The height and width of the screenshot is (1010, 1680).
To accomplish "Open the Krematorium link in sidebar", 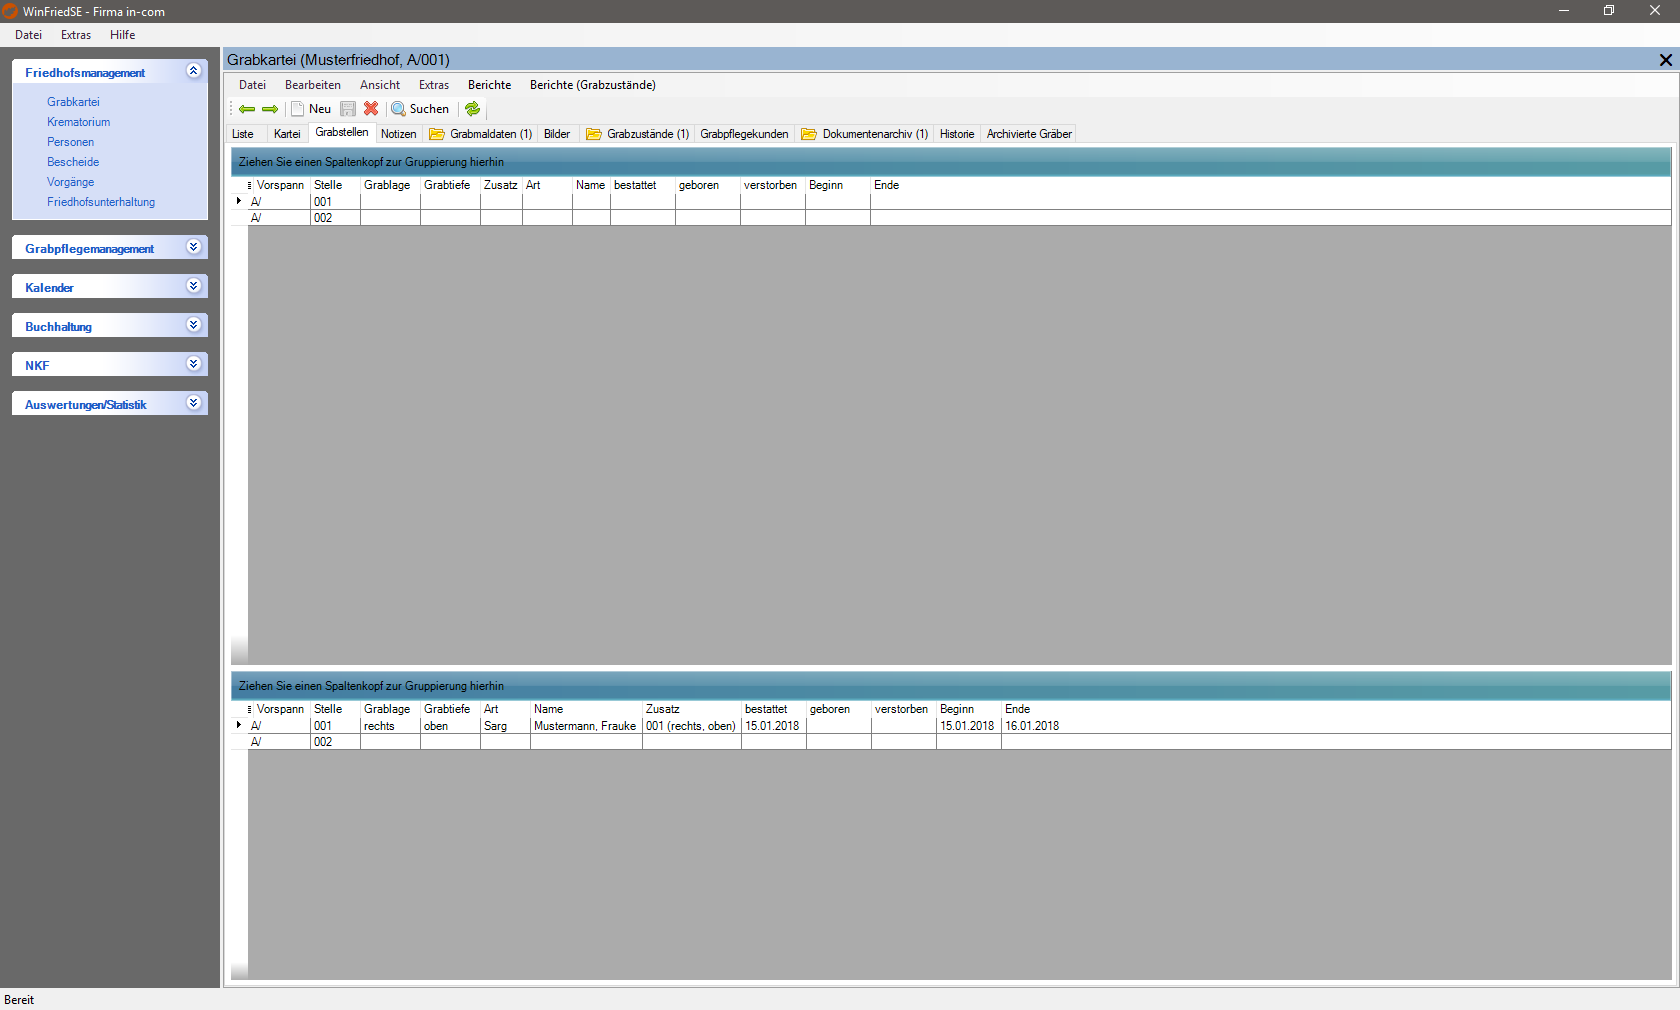I will [x=78, y=122].
